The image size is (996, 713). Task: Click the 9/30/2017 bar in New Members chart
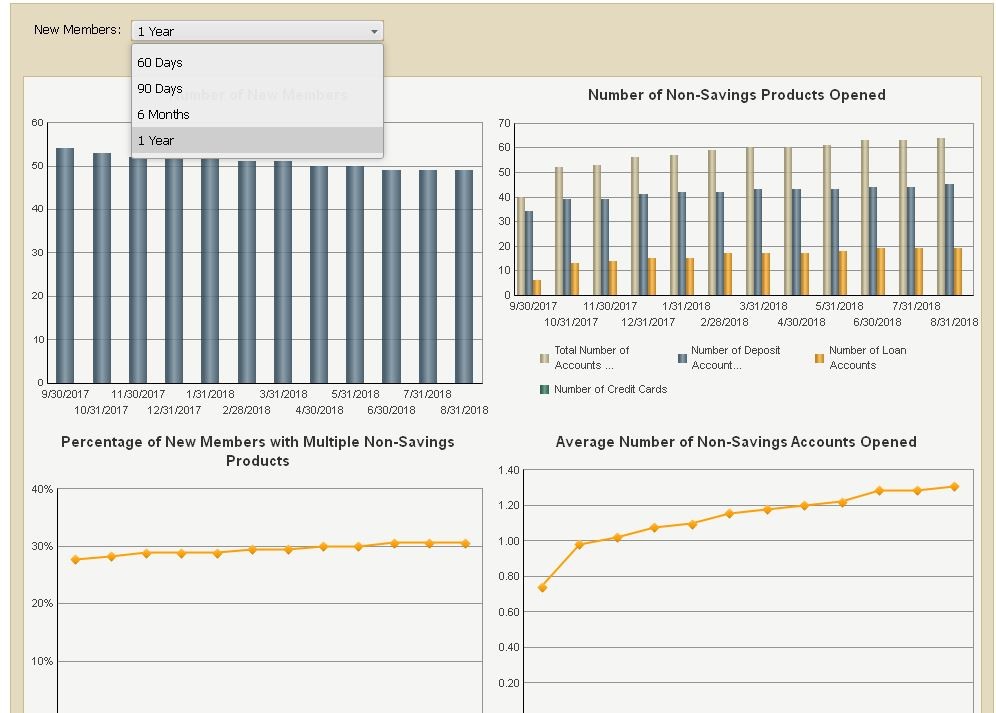(x=65, y=265)
